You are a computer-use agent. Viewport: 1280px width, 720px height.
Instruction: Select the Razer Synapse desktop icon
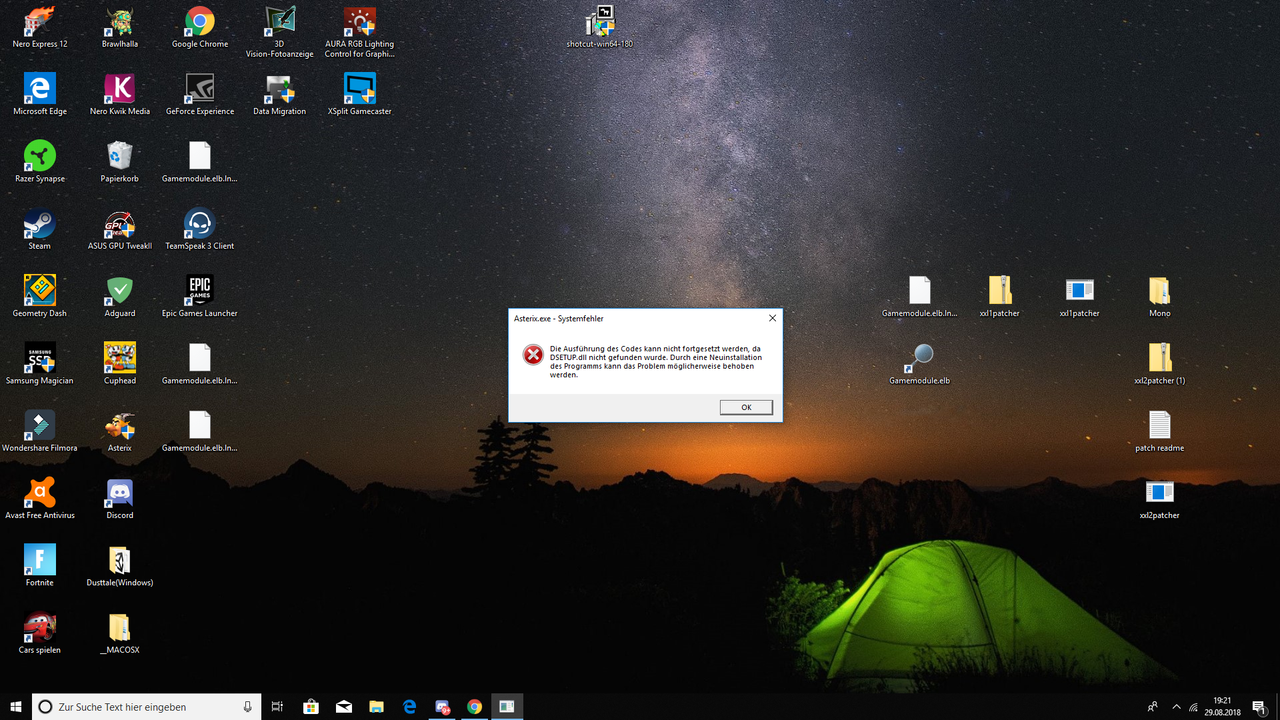40,160
